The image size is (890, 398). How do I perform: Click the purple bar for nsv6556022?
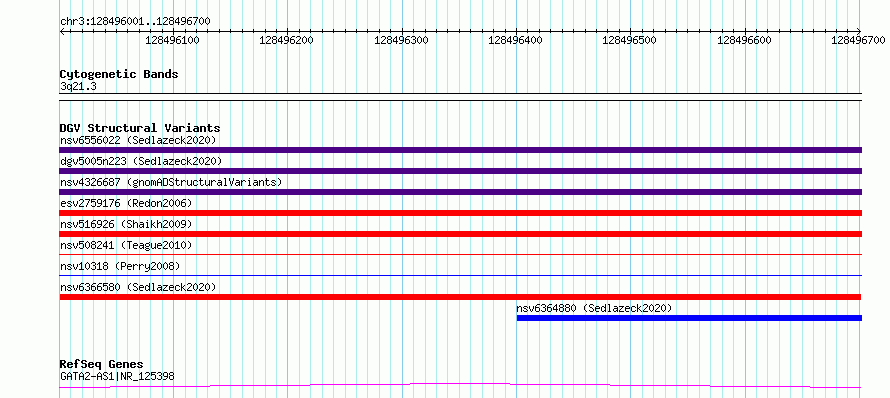[x=460, y=150]
